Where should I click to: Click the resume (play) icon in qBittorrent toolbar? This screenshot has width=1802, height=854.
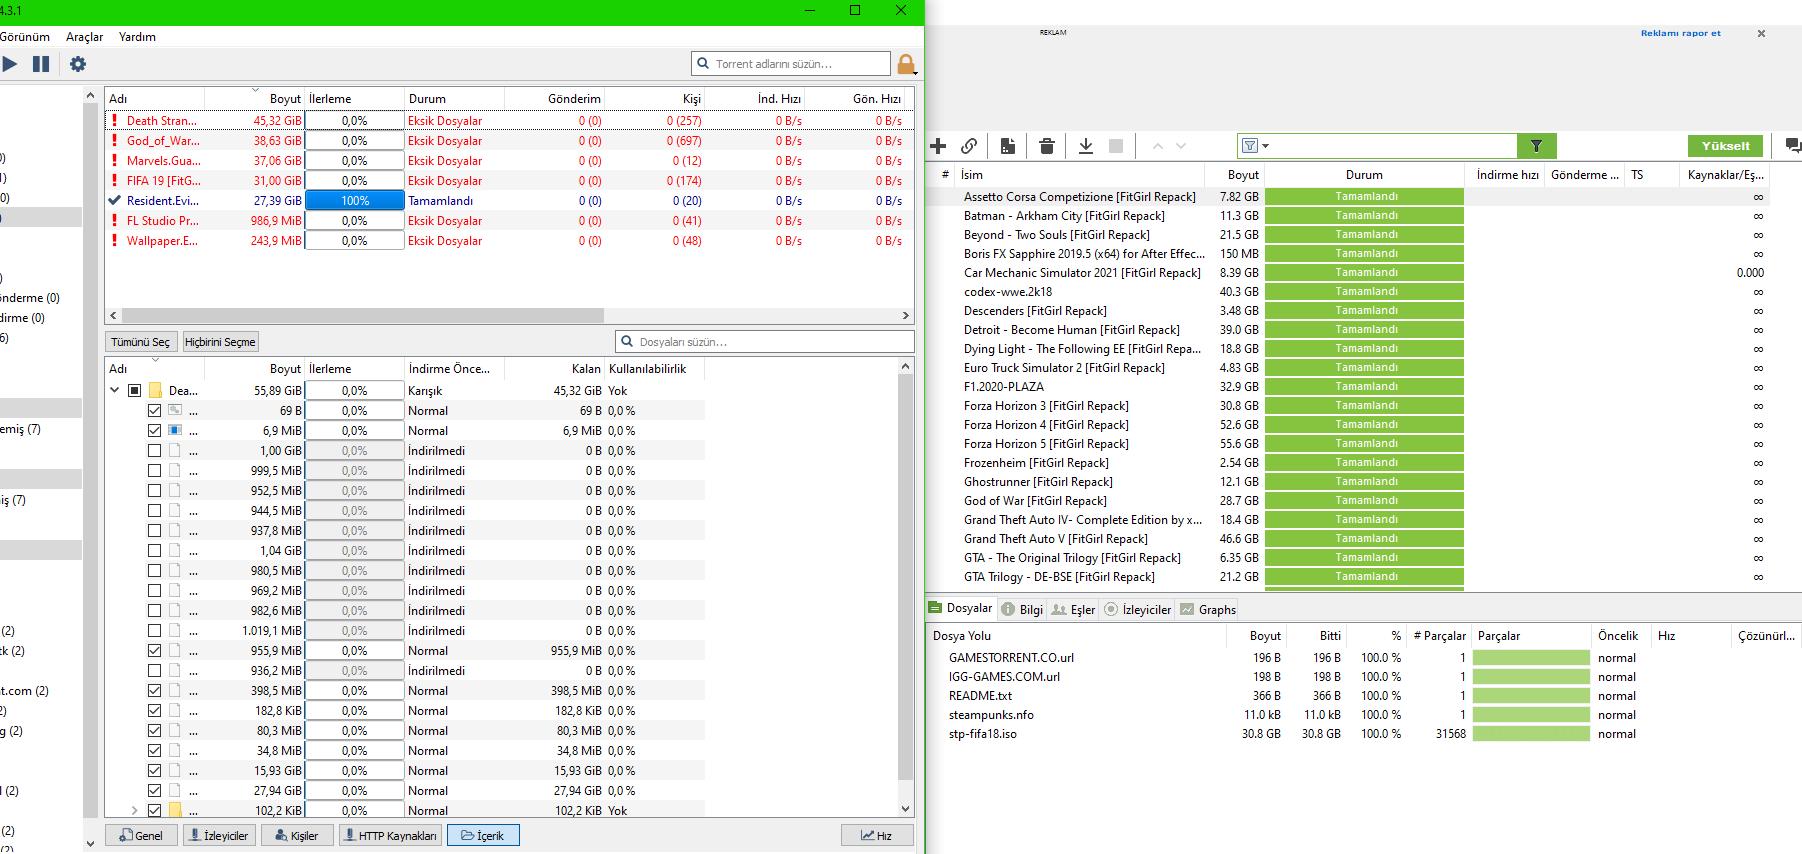tap(9, 64)
